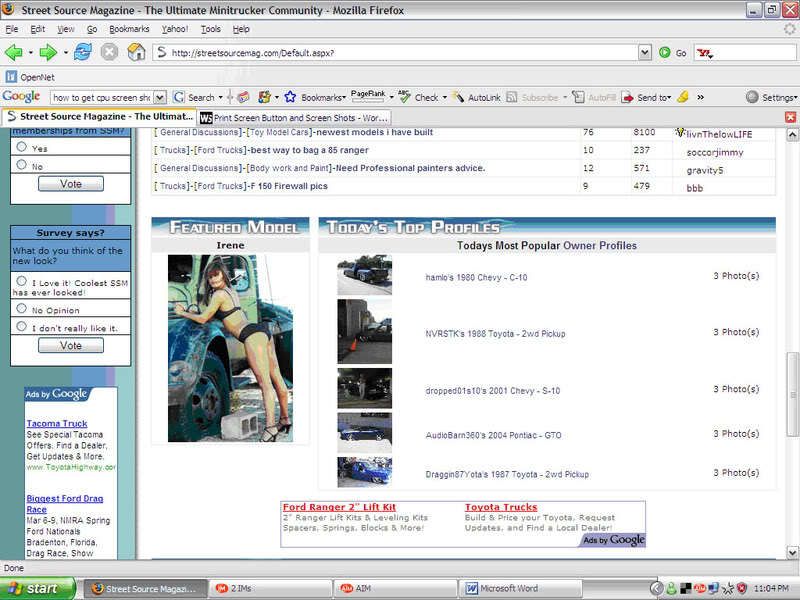Screen dimensions: 800x600
Task: Click the blue star Bookmarks icon
Action: click(290, 97)
